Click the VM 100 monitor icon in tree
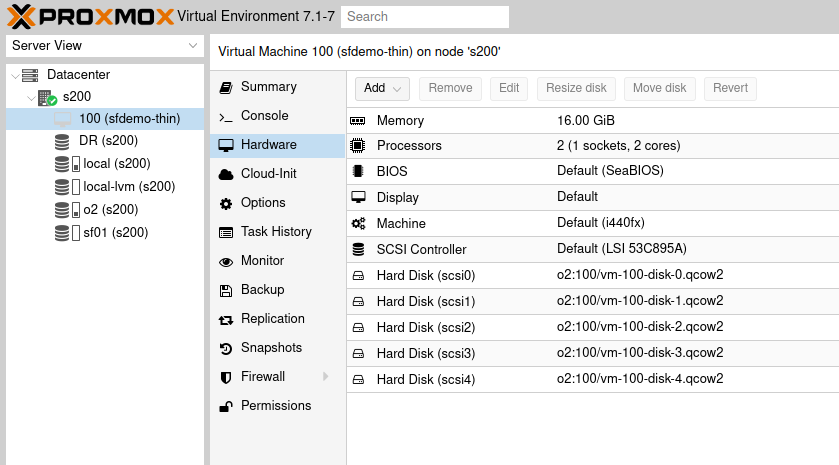The height and width of the screenshot is (465, 839). point(63,119)
